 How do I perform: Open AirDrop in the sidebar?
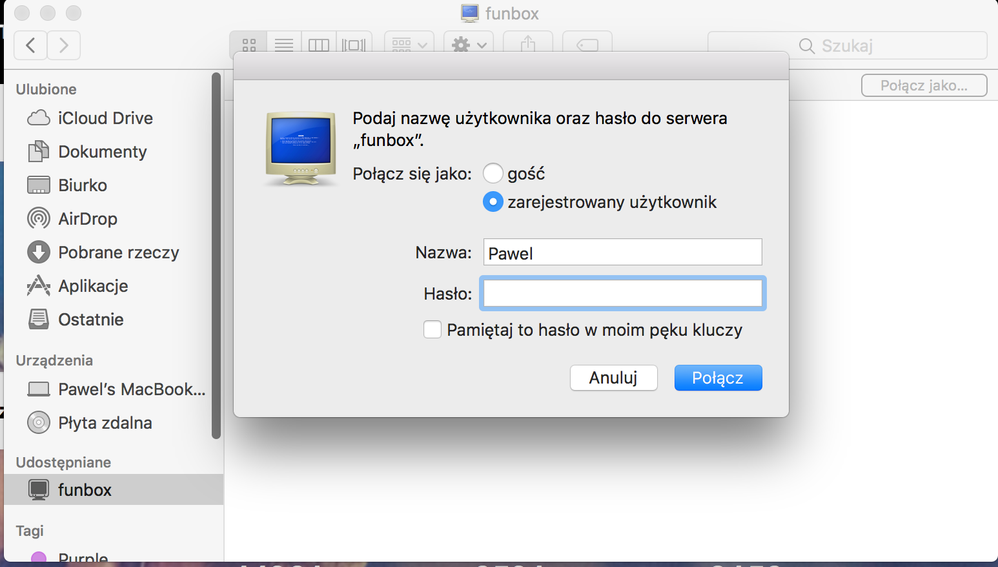[87, 219]
